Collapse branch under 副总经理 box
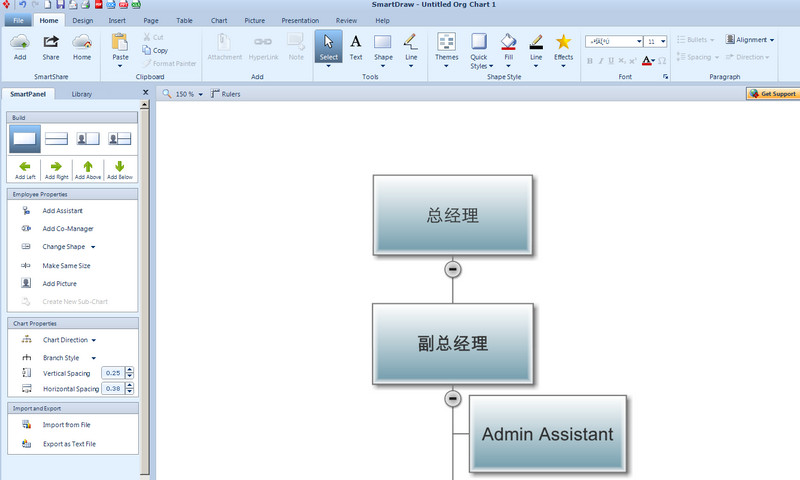 point(453,398)
